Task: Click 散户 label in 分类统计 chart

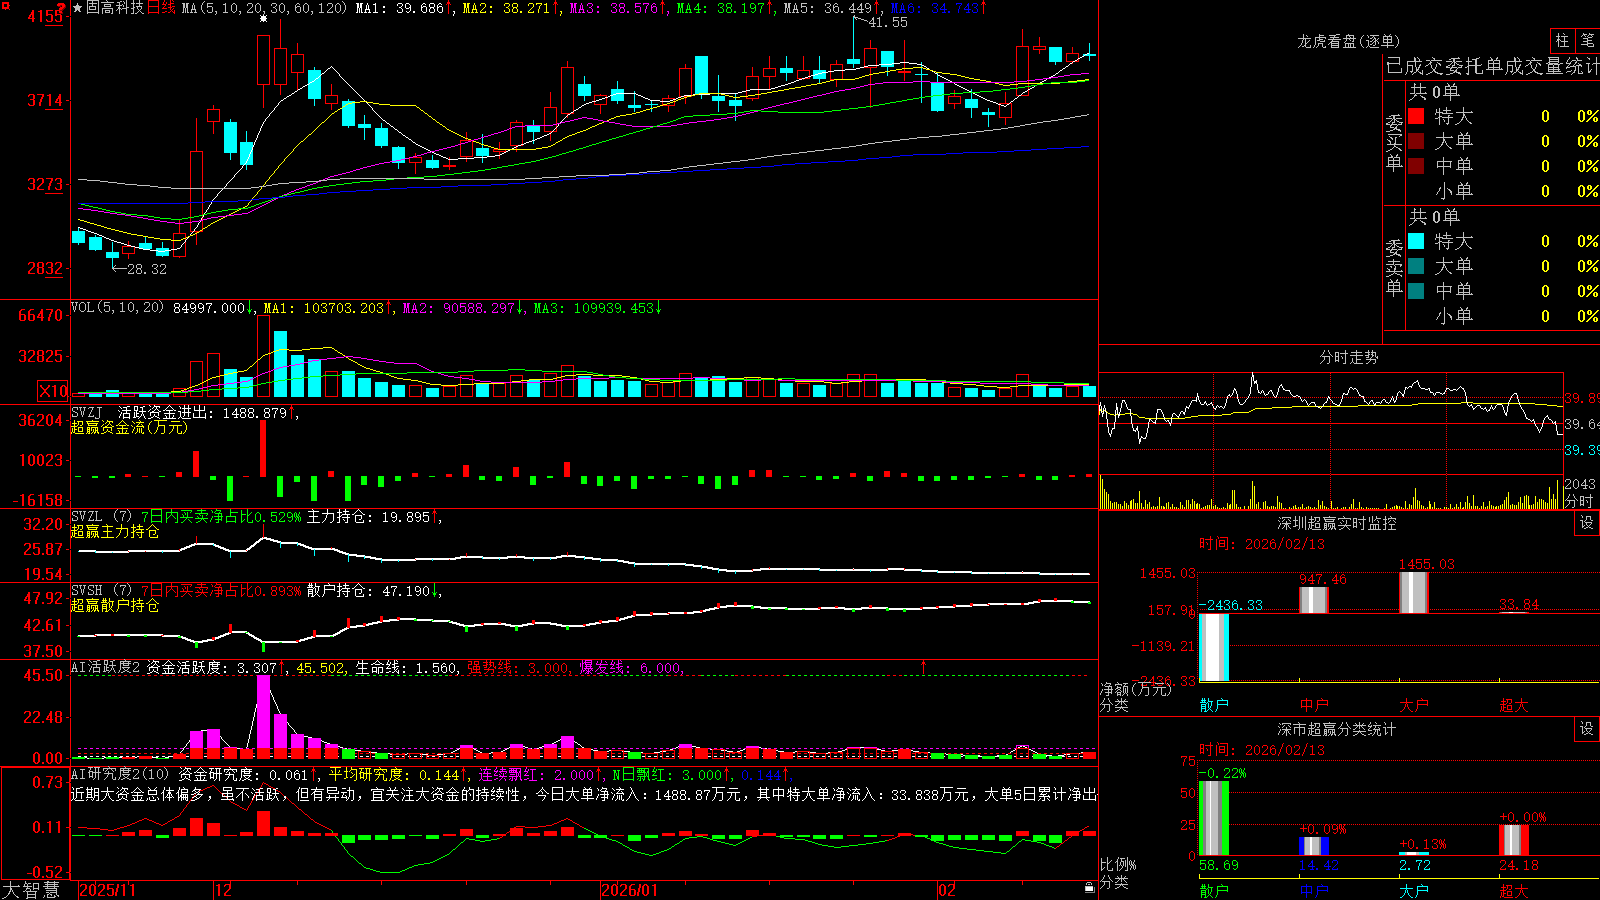Action: pyautogui.click(x=1214, y=890)
